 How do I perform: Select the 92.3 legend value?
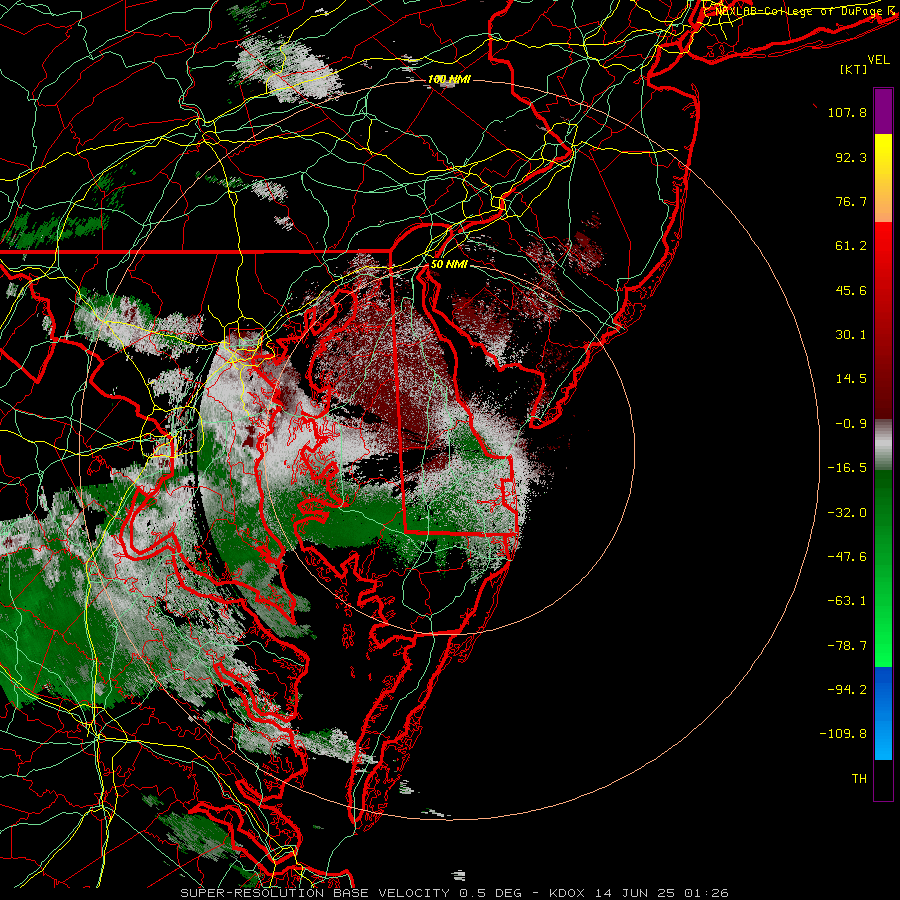click(x=851, y=157)
